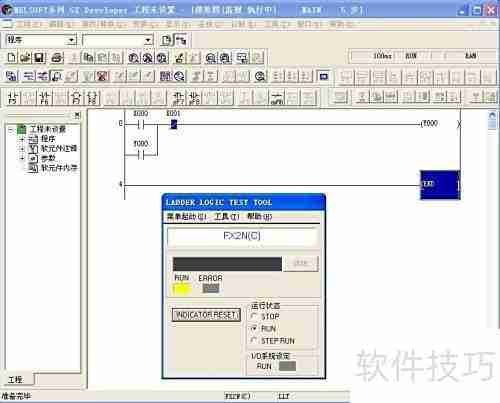500x403 pixels.
Task: Click device batch monitor toolbar icon
Action: pos(225,58)
